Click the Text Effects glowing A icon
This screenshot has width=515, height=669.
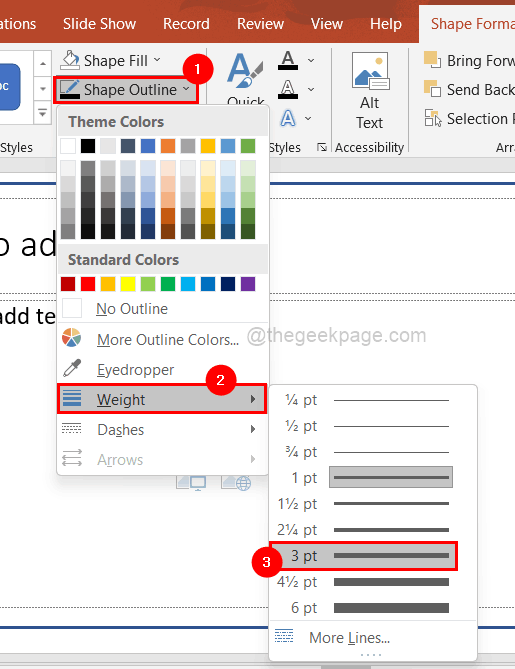point(288,118)
